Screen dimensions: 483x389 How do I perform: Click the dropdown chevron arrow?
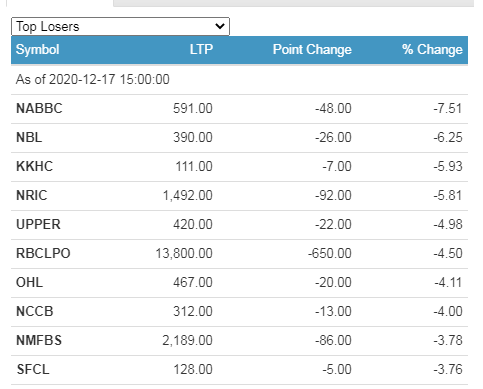[x=220, y=26]
